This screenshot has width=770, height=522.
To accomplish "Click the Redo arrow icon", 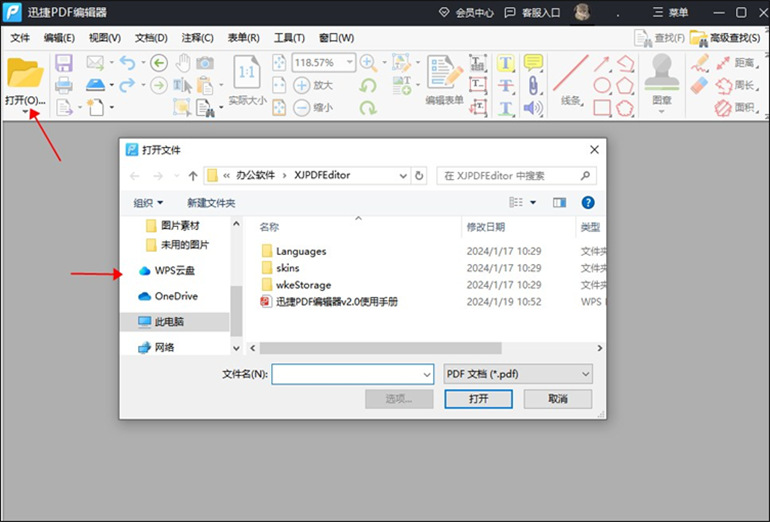I will point(128,85).
